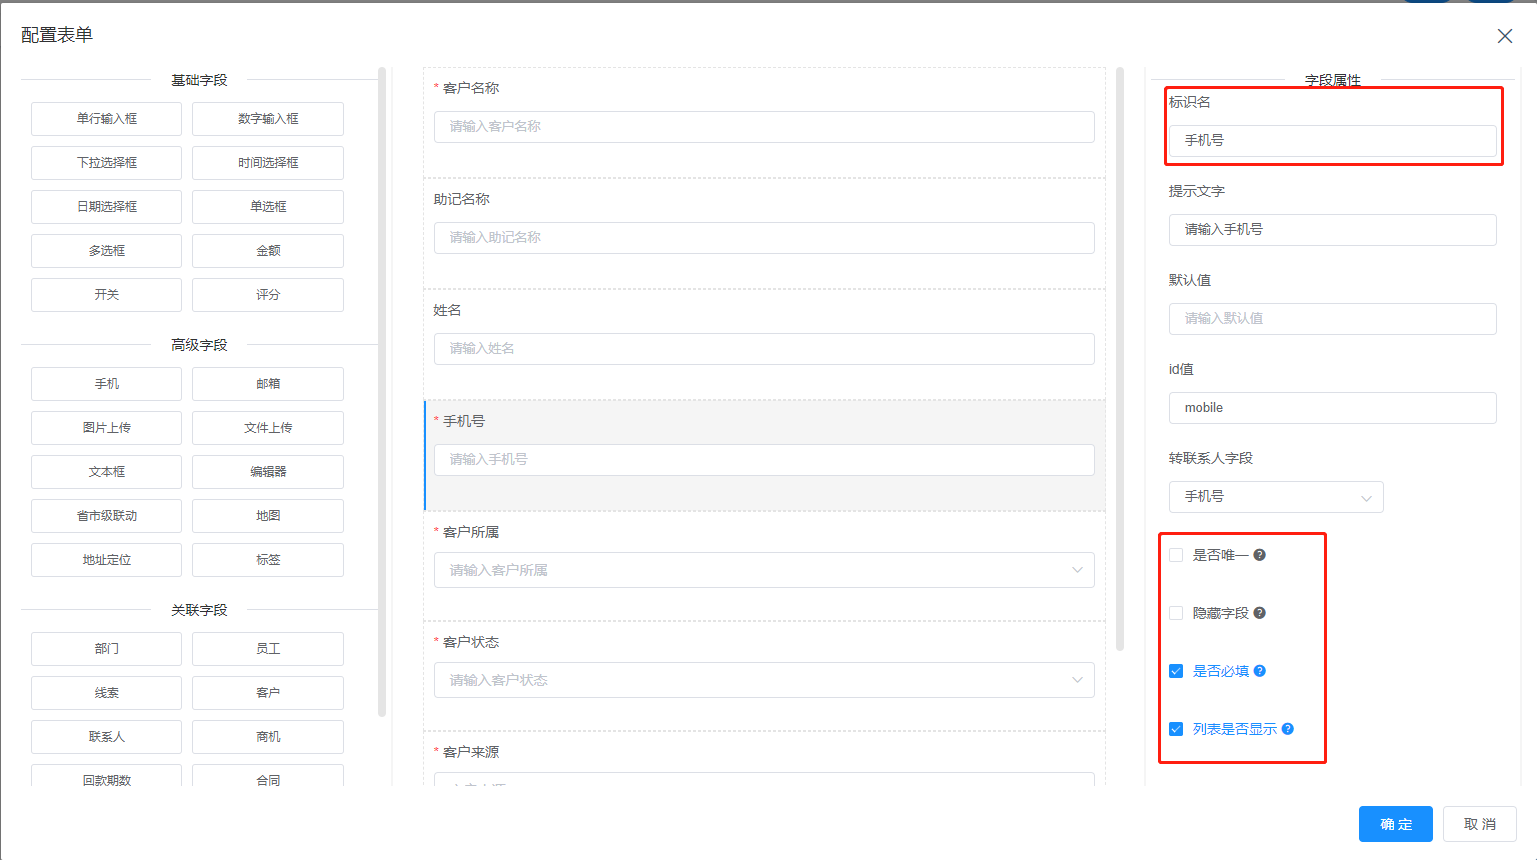1537x860 pixels.
Task: Toggle the 列表是否显示 checkbox
Action: (1176, 729)
